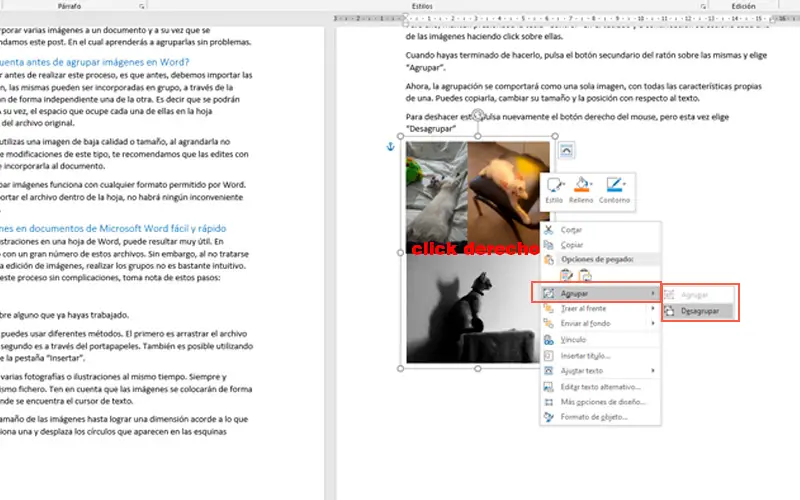Open Formato de objeto option
The image size is (800, 500).
(594, 415)
